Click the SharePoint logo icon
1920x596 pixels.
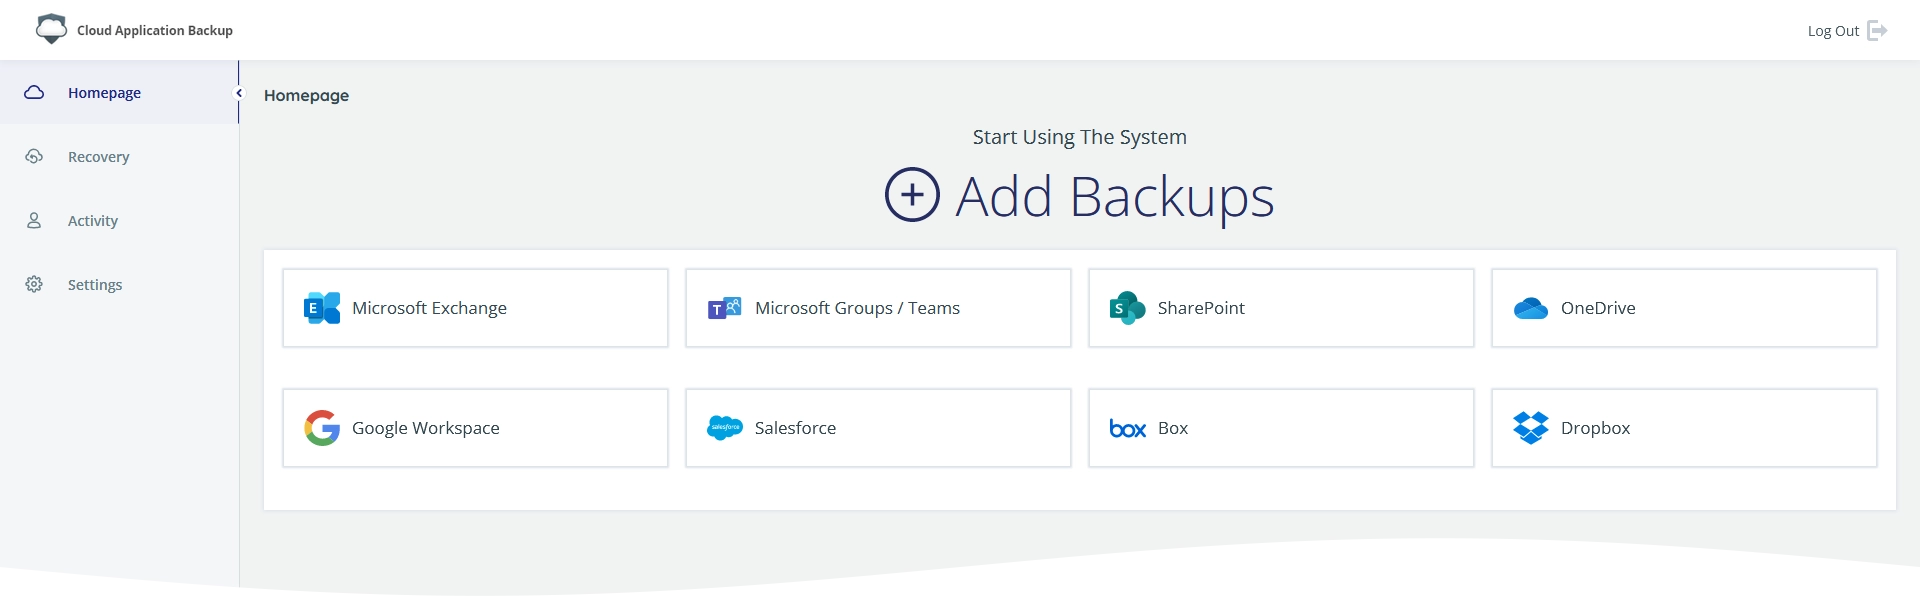point(1128,308)
